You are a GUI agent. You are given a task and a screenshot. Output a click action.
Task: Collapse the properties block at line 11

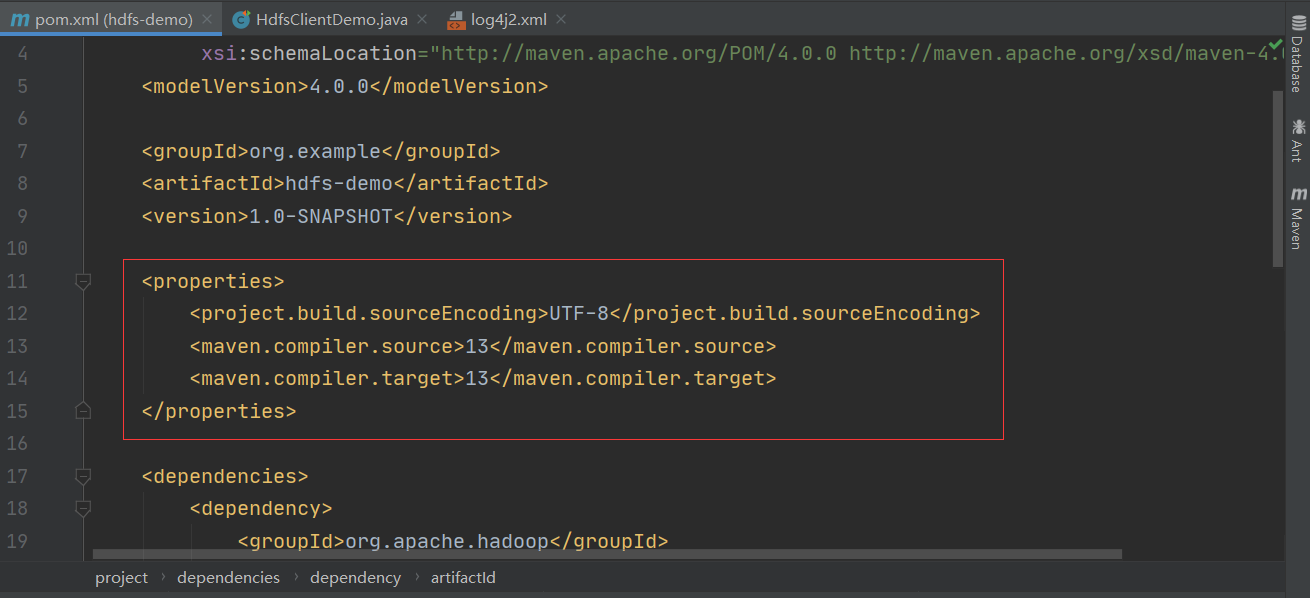tap(83, 282)
